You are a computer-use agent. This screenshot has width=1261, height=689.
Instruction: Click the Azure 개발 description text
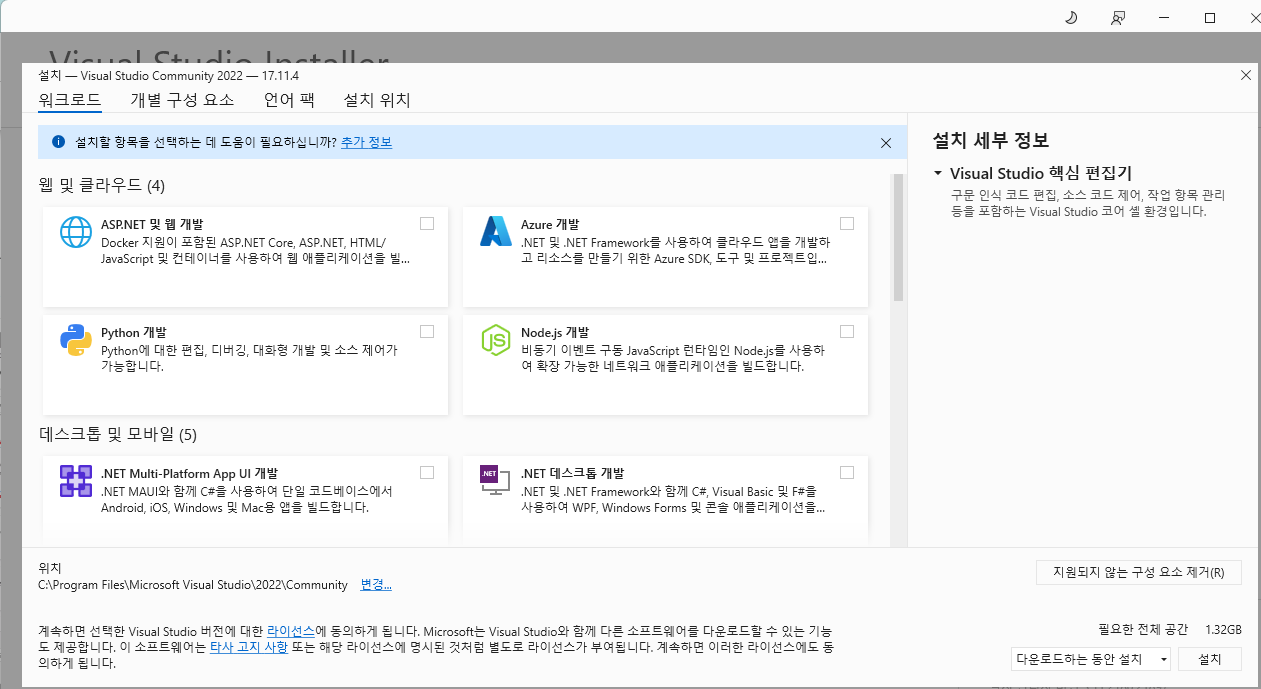click(675, 250)
